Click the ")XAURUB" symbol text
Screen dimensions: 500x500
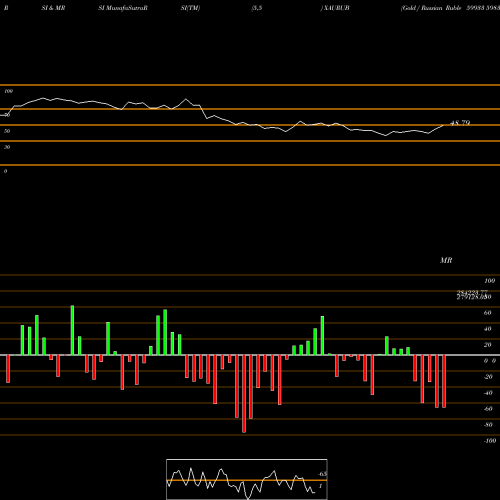pyautogui.click(x=335, y=8)
